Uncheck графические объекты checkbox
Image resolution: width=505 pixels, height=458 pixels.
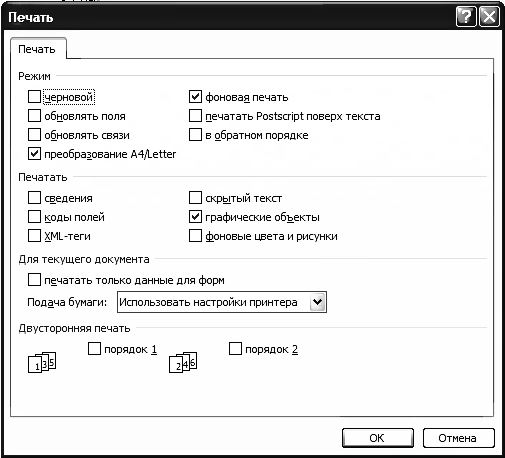(x=195, y=217)
